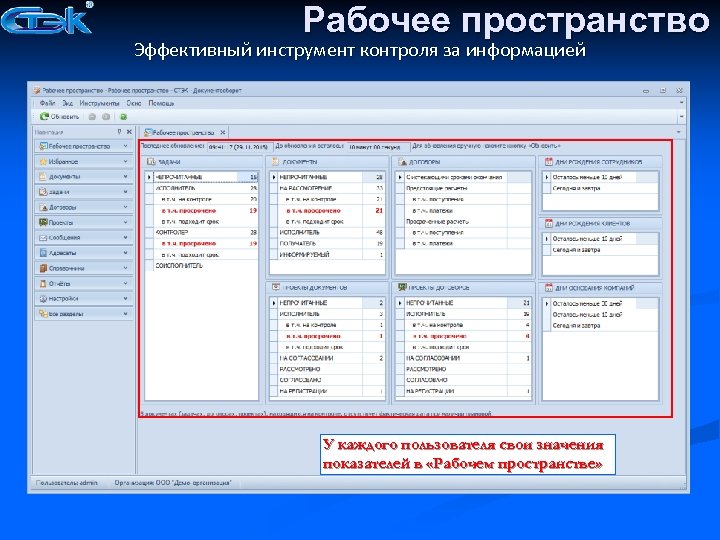Open the menu bar overflow arrow at right
The image size is (720, 540).
coord(681,103)
